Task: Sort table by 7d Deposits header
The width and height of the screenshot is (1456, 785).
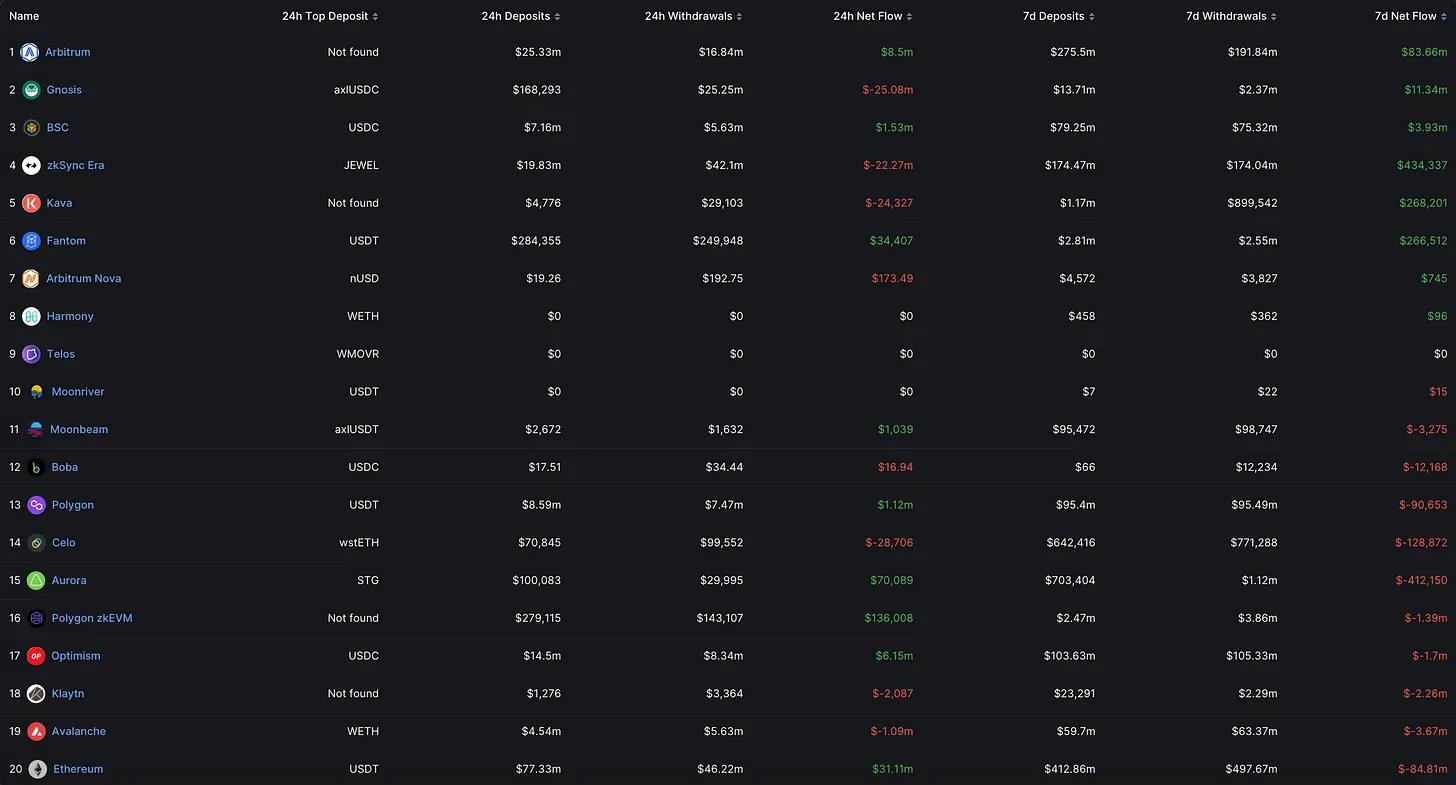Action: [x=1073, y=16]
